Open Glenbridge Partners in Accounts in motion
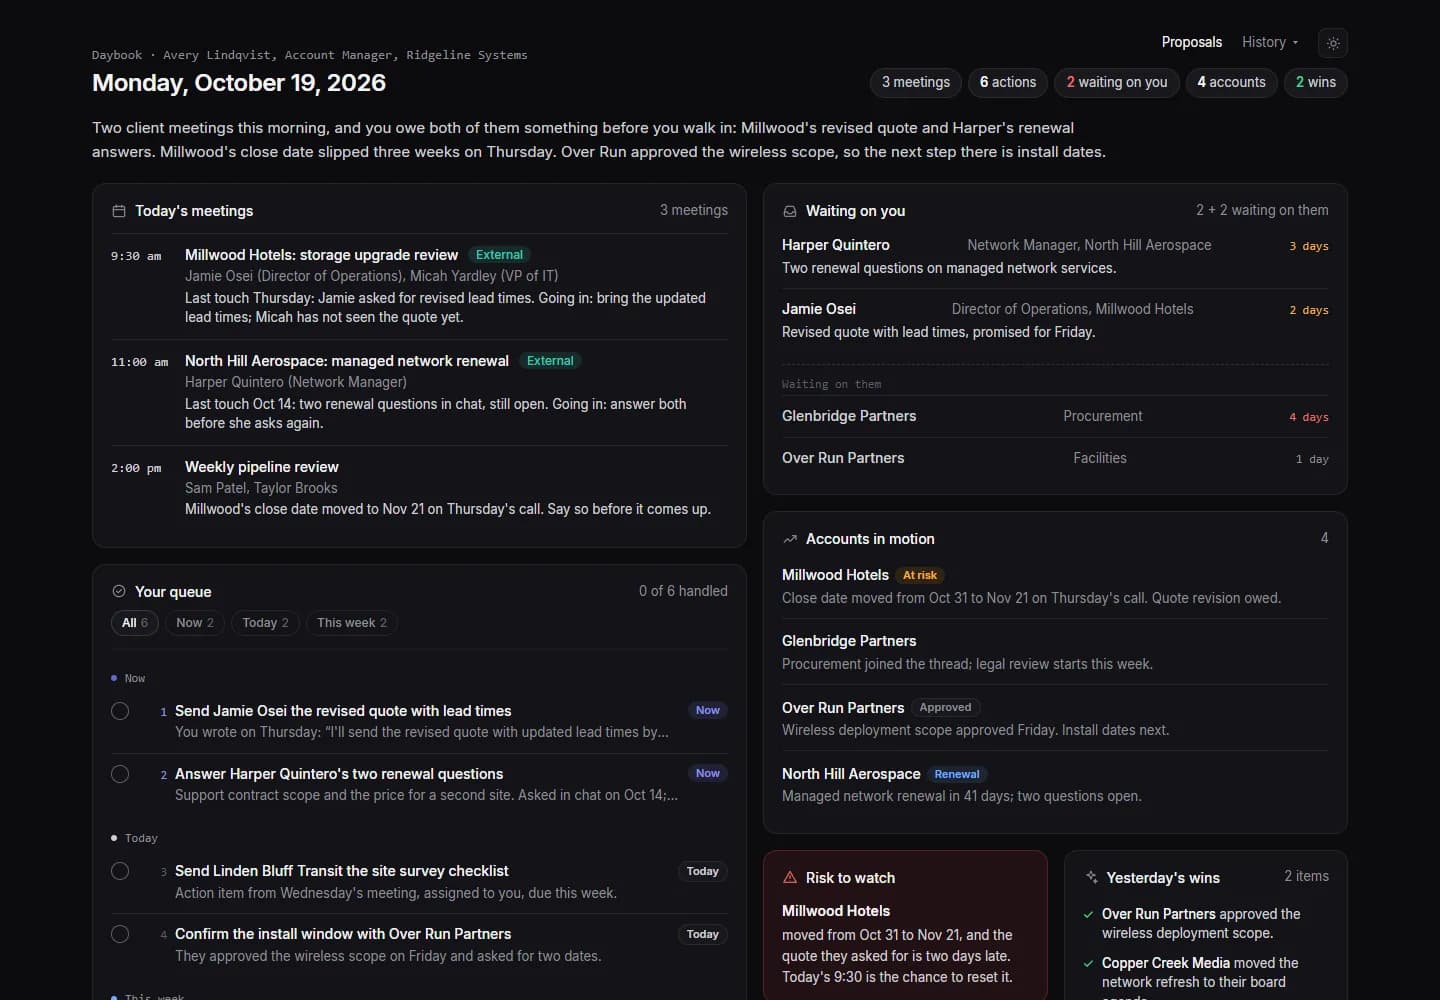1440x1000 pixels. point(1055,652)
